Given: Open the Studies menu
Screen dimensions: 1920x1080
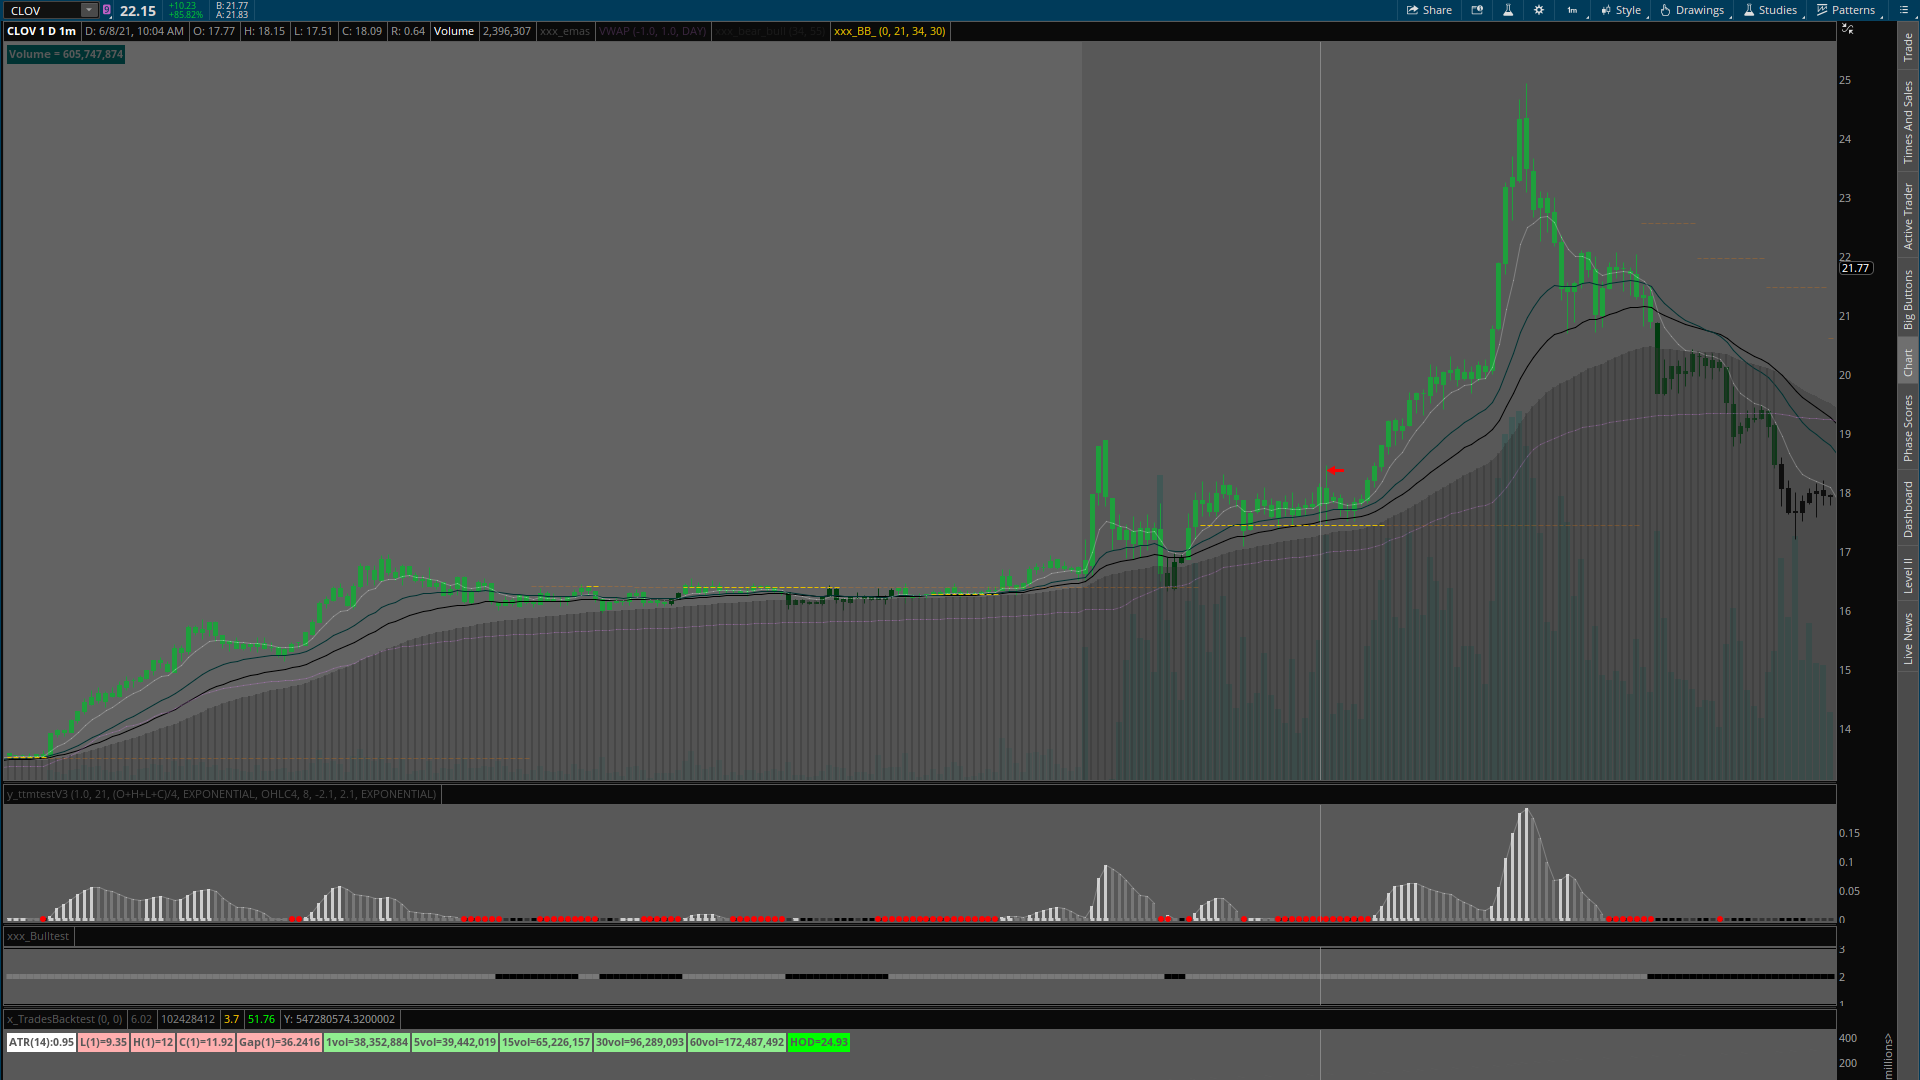Looking at the screenshot, I should tap(1770, 10).
